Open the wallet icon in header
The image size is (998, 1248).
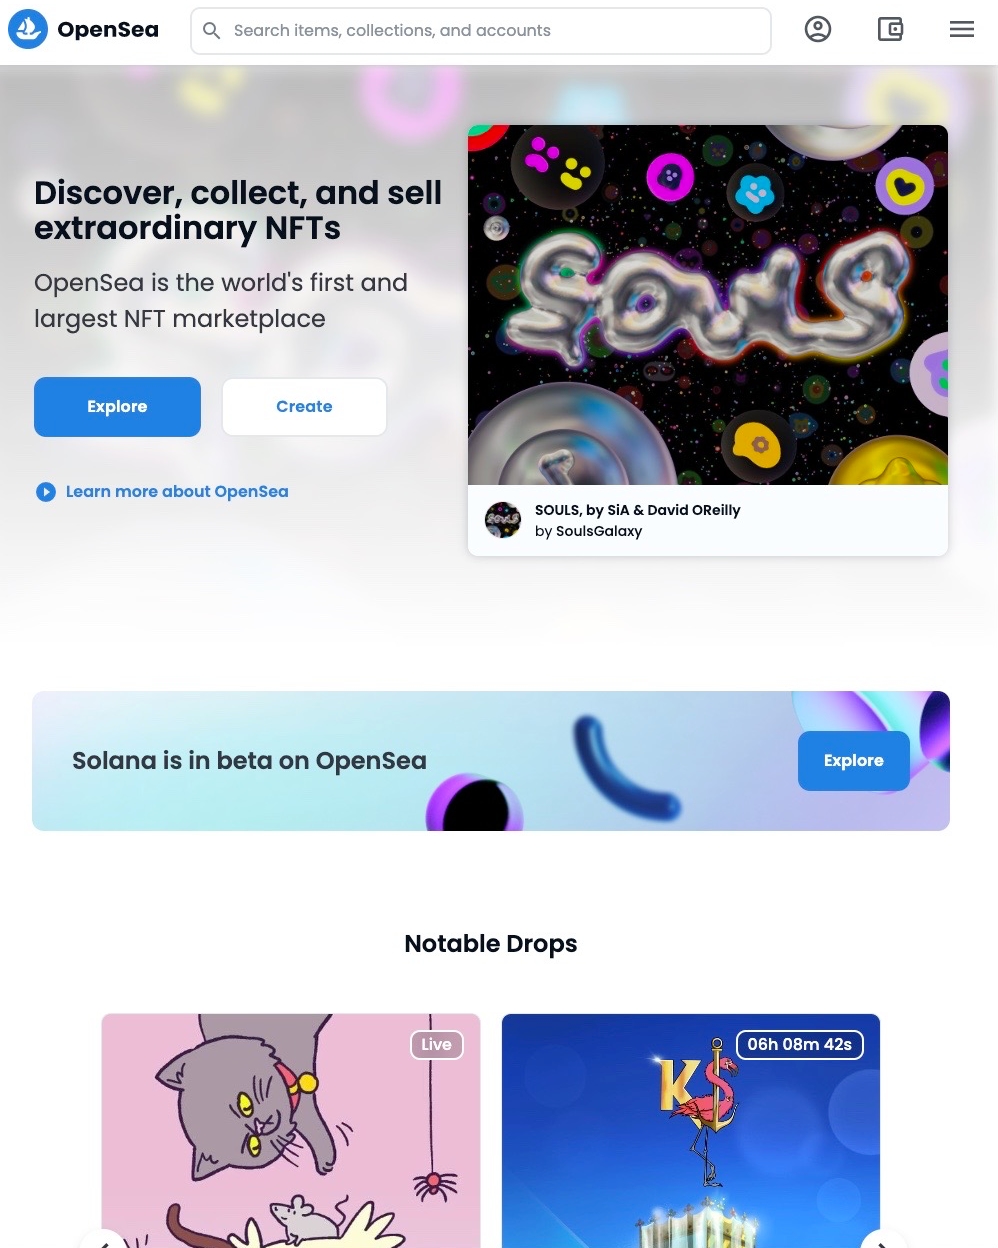click(x=890, y=30)
